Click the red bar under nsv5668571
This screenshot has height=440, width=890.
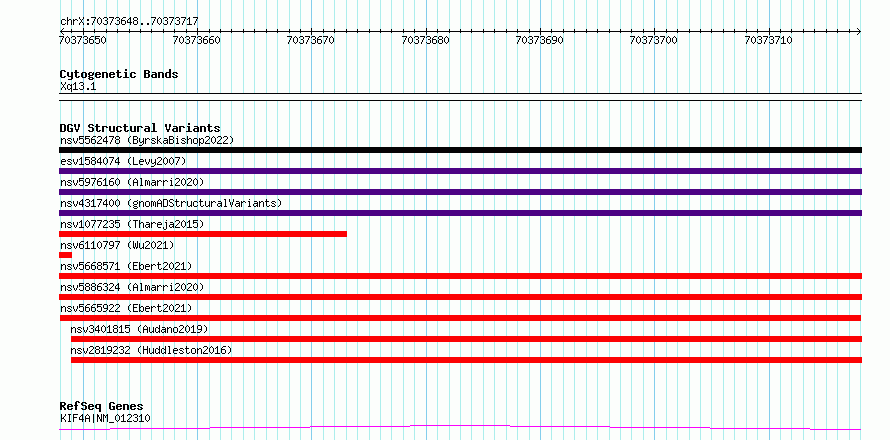coord(460,276)
